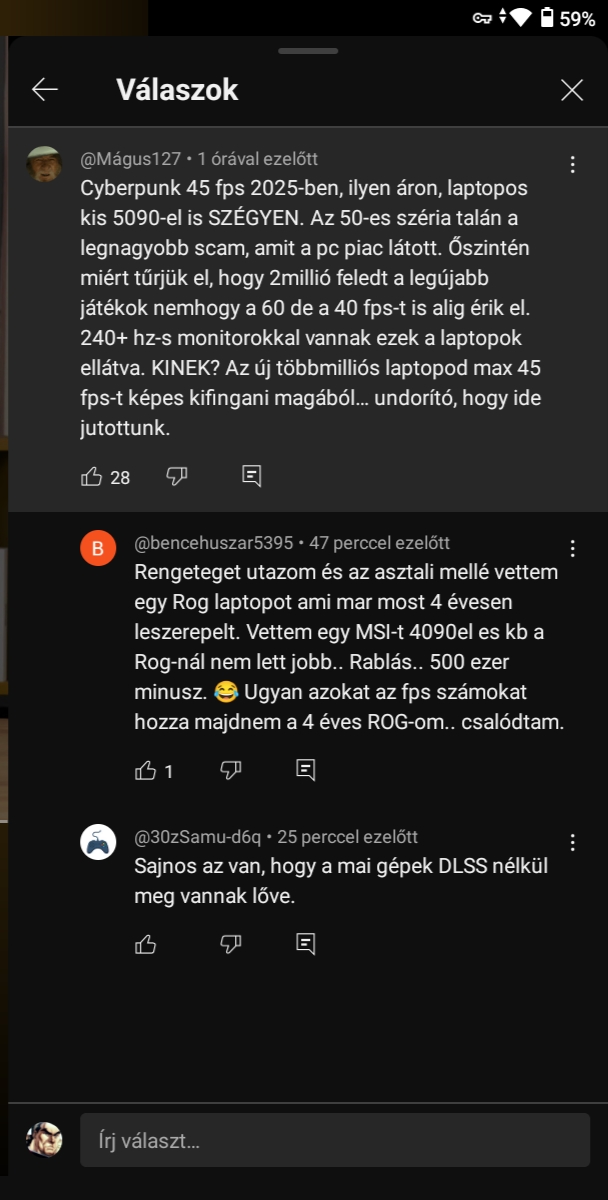Viewport: 608px width, 1200px height.
Task: Like 30zSamu-d6q's DLSS reply
Action: click(146, 943)
